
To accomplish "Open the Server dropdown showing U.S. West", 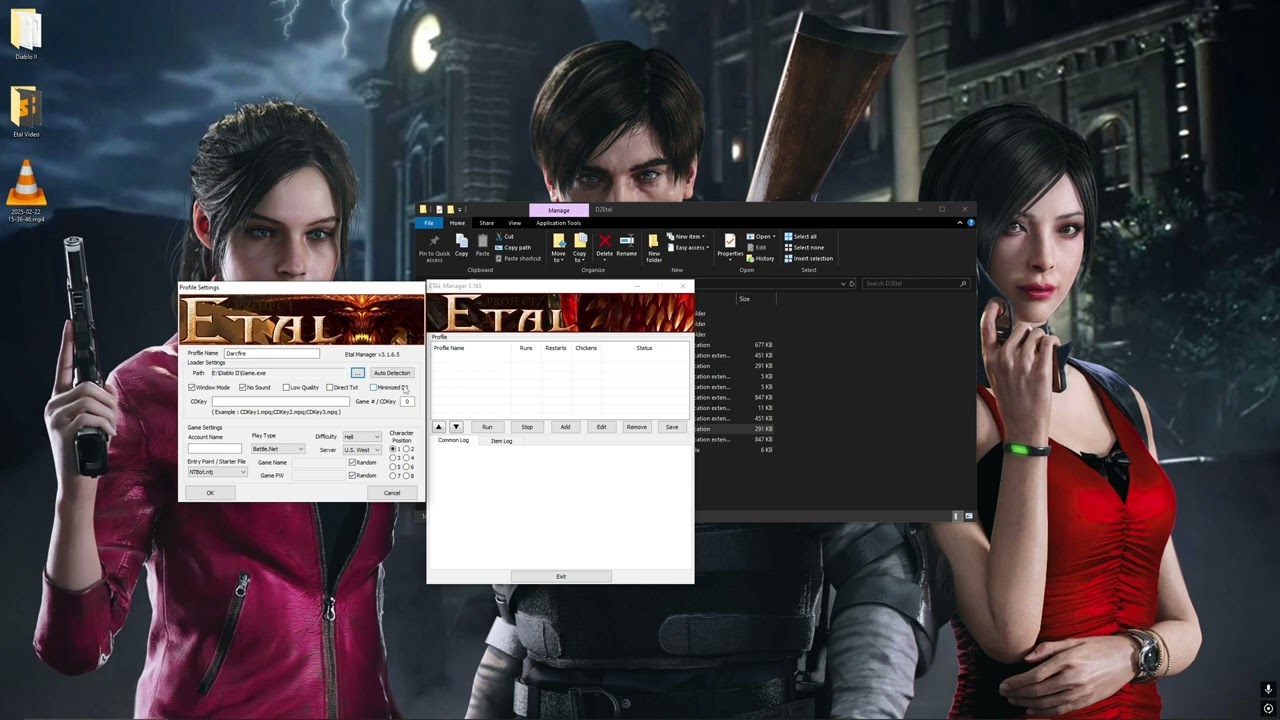I will 362,450.
